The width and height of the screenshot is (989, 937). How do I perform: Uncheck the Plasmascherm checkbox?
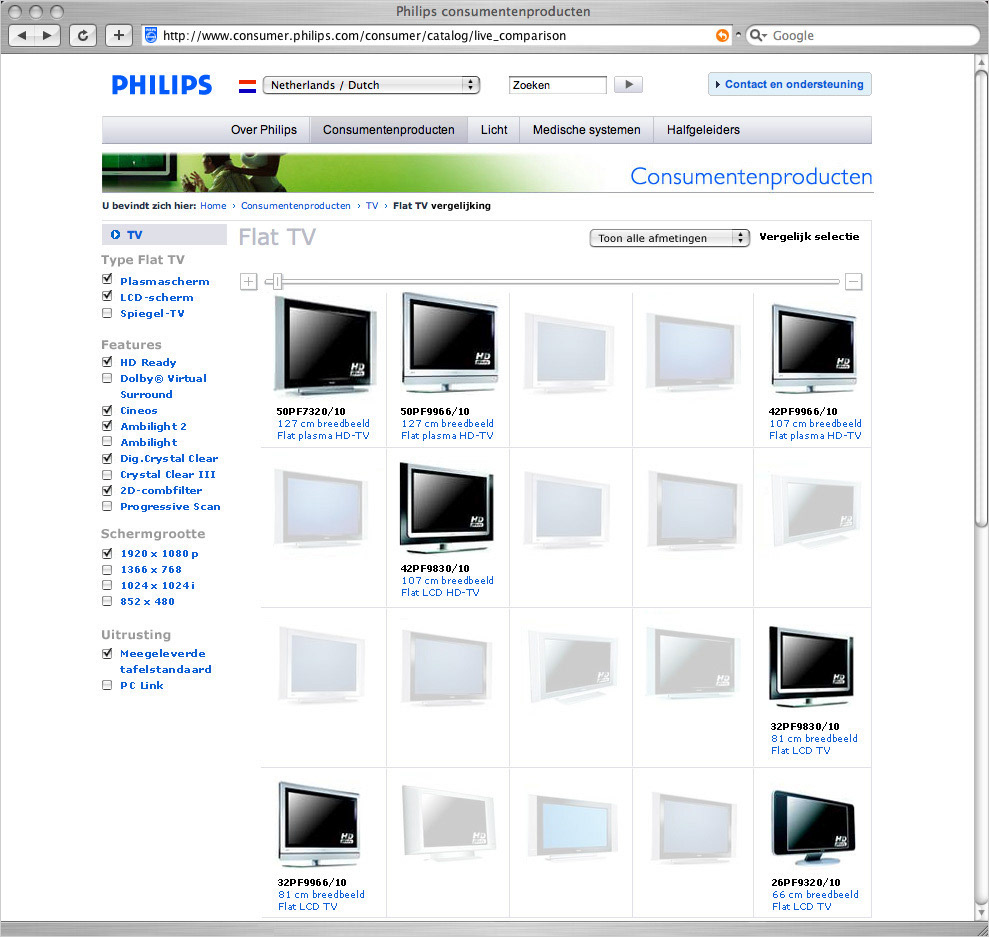pyautogui.click(x=107, y=279)
